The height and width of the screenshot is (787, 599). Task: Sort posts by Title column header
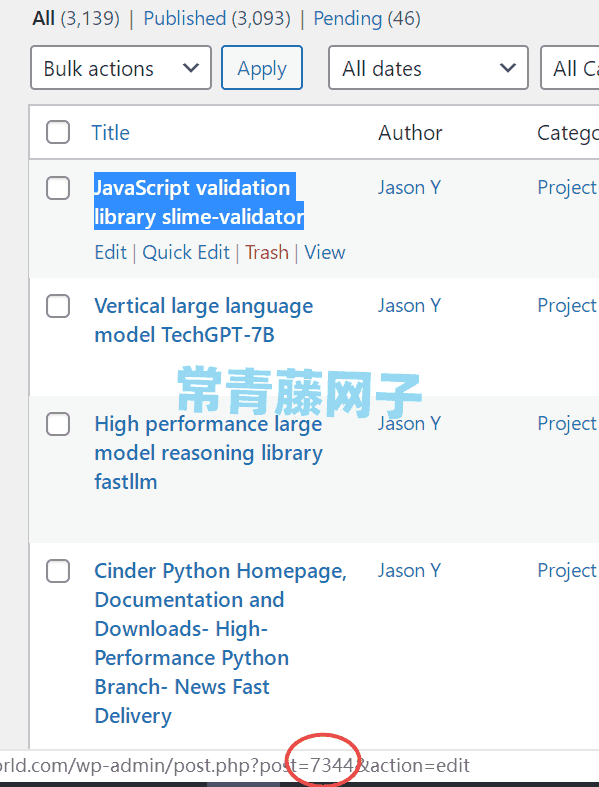coord(110,133)
